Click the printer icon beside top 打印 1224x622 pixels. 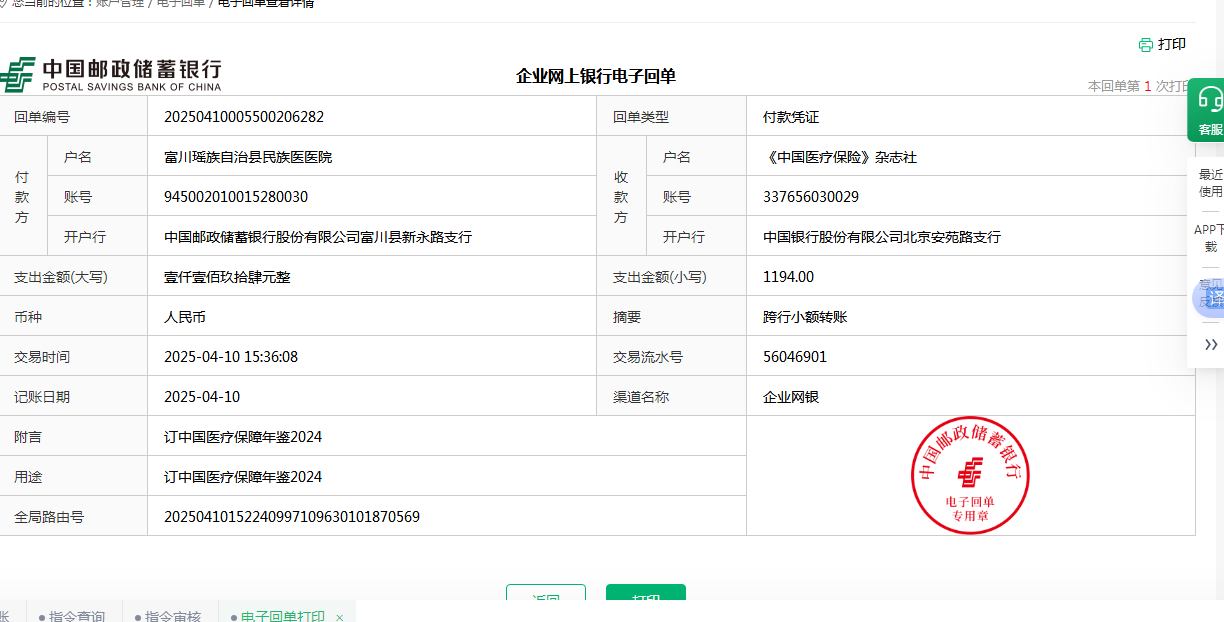tap(1146, 45)
